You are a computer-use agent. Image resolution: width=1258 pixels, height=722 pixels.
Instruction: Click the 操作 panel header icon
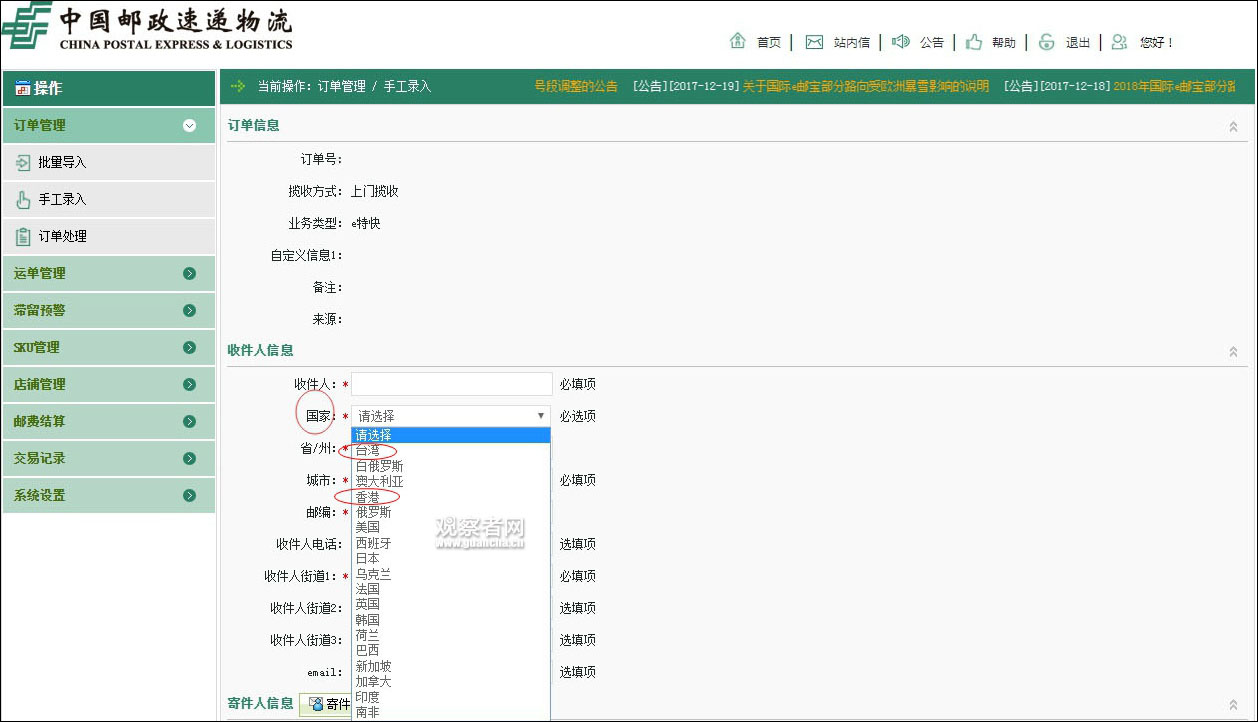pos(22,88)
